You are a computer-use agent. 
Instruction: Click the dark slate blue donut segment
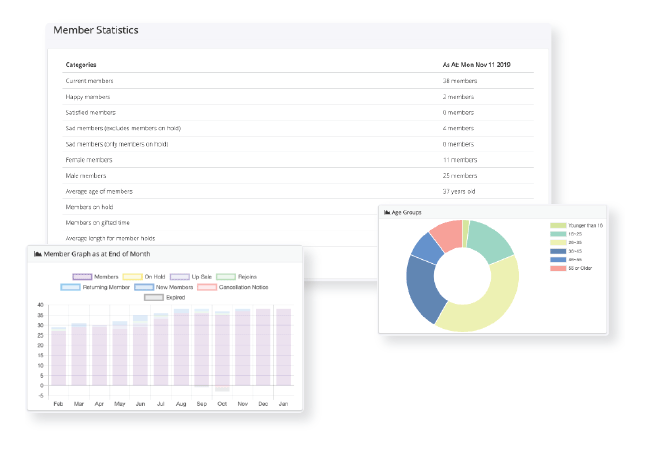click(421, 288)
